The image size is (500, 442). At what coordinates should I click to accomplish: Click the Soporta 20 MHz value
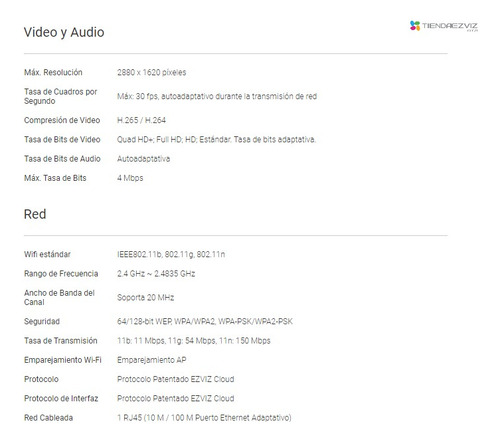point(145,297)
